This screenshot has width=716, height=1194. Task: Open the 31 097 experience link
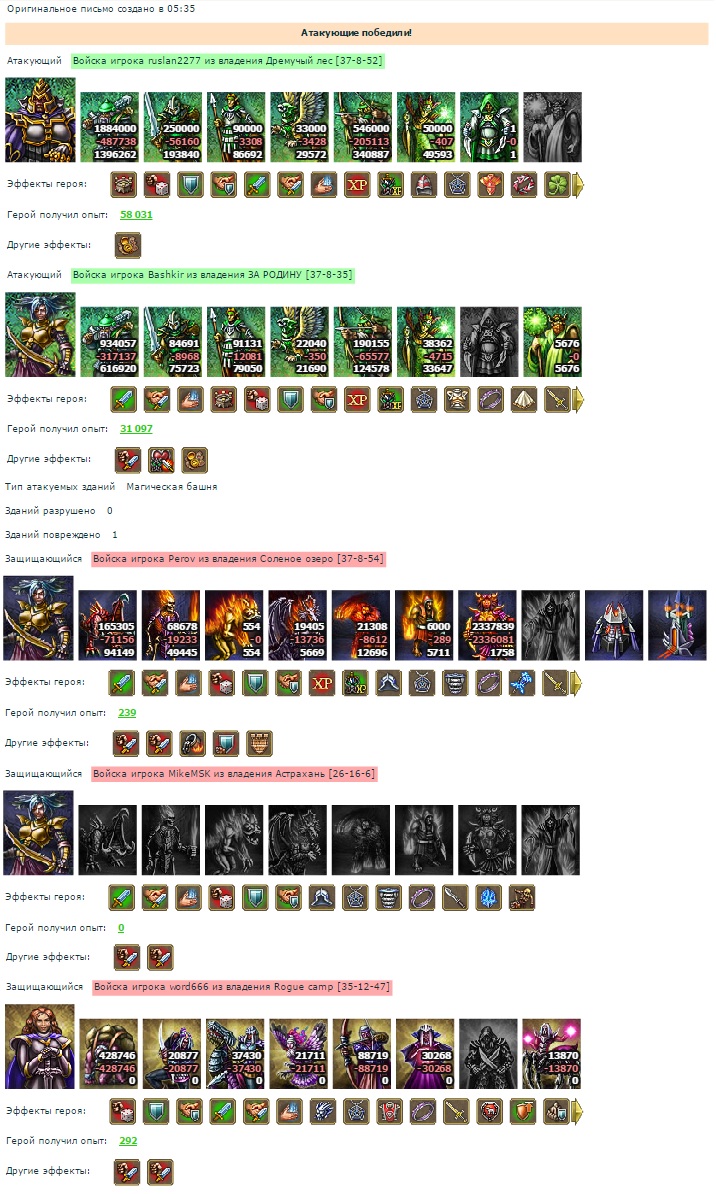coord(136,429)
